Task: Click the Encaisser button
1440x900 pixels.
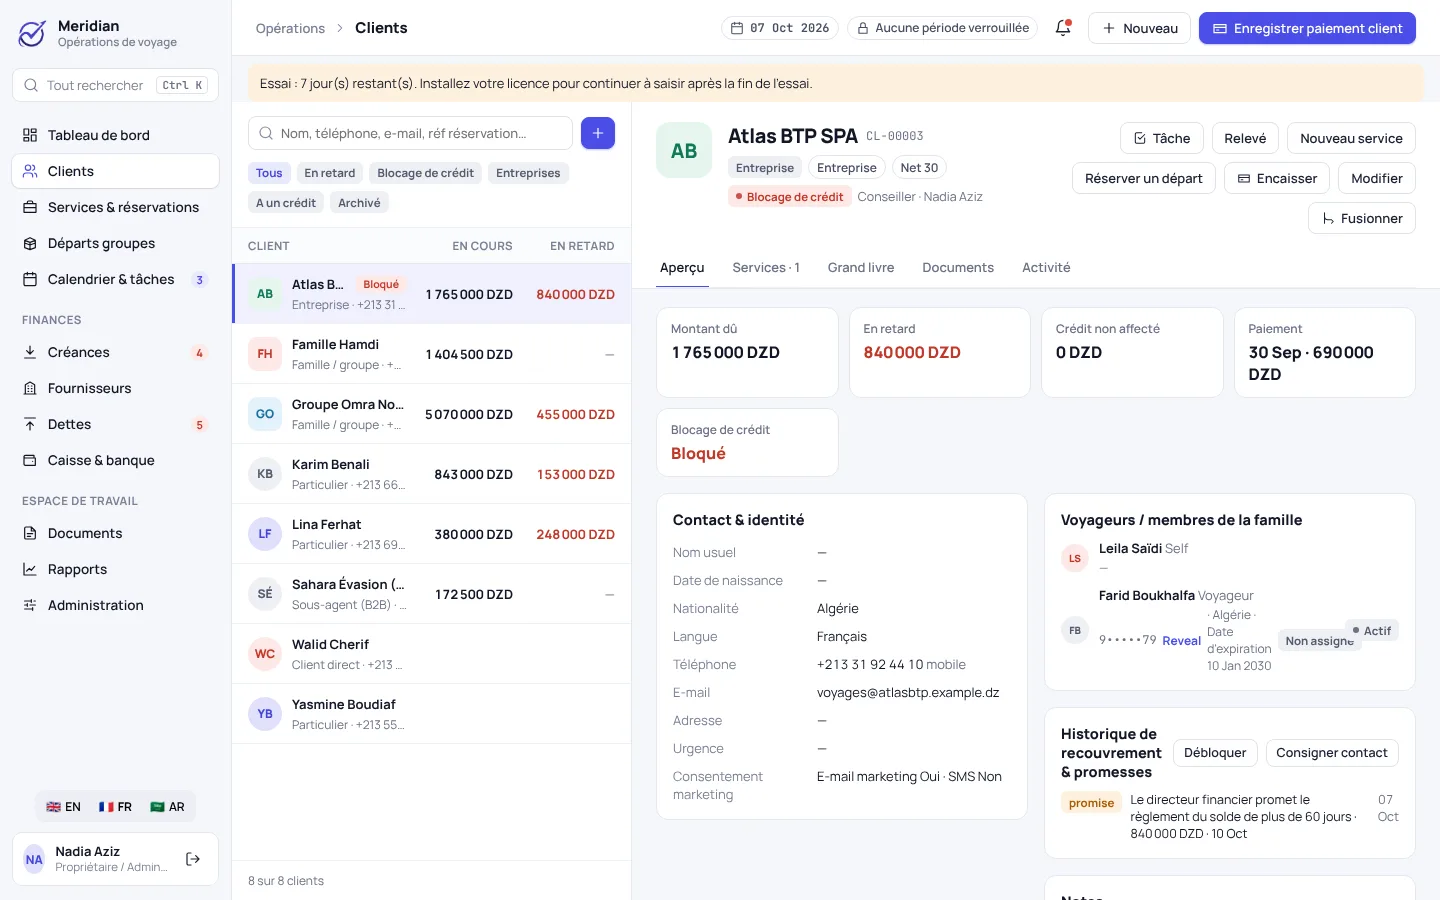Action: (1277, 178)
